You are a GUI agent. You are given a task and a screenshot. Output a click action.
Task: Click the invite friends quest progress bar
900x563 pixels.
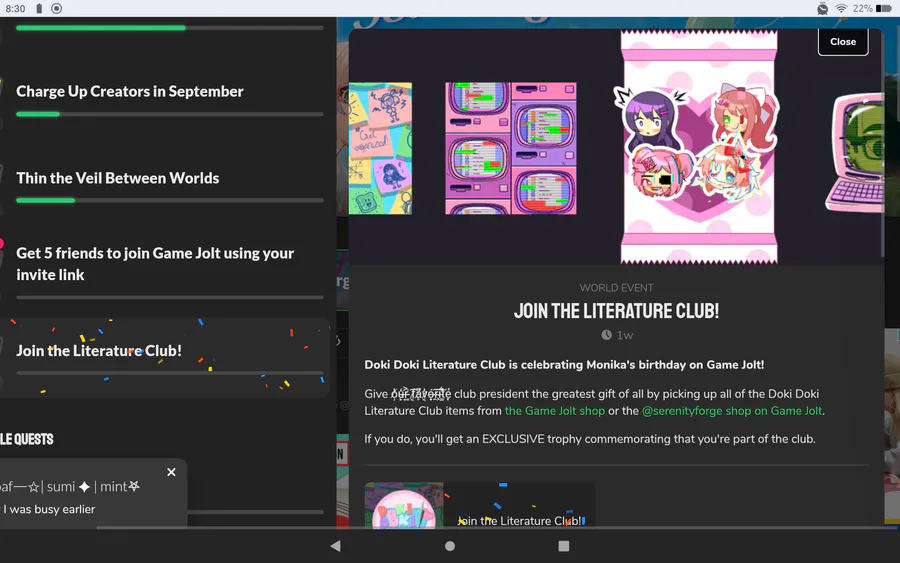click(x=170, y=297)
